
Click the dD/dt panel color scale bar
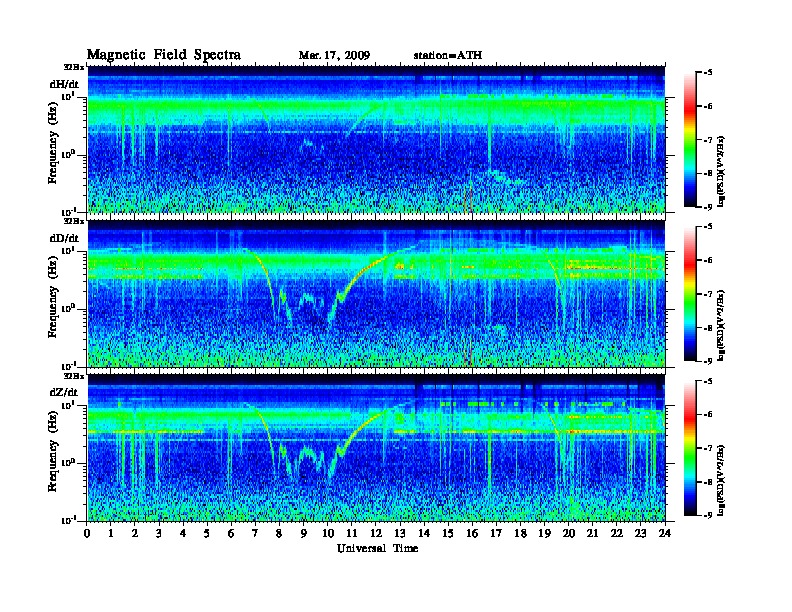(x=690, y=294)
